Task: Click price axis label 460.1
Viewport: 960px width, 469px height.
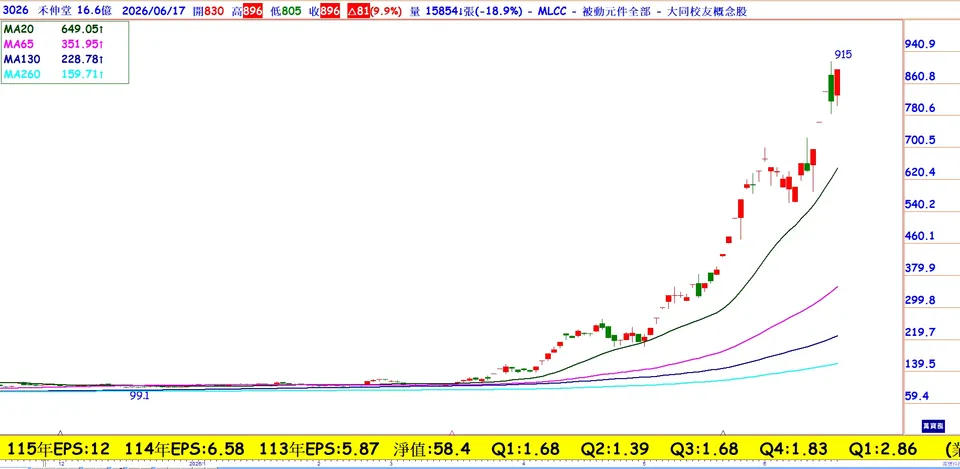Action: (x=920, y=236)
